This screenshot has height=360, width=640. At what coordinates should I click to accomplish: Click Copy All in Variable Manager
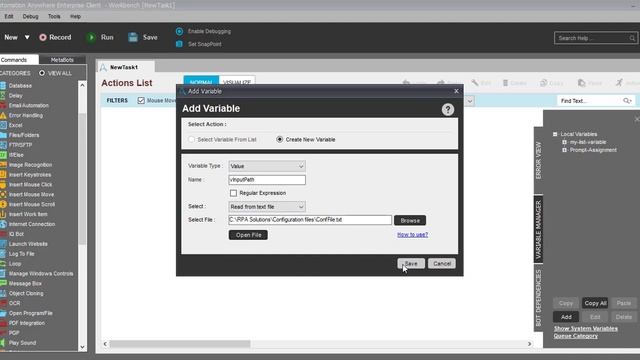pyautogui.click(x=595, y=303)
